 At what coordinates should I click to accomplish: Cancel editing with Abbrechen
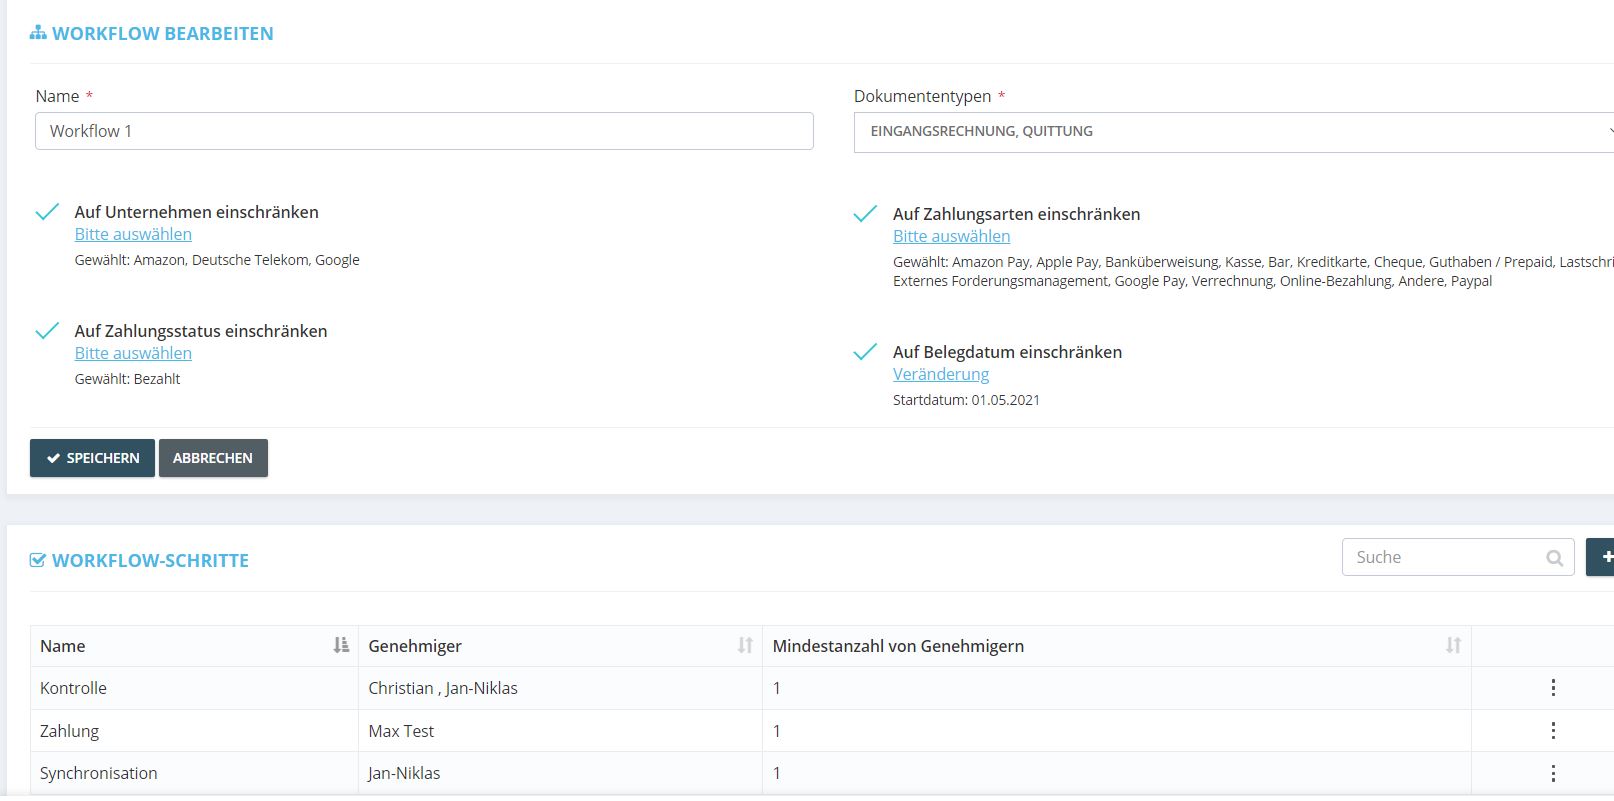pyautogui.click(x=213, y=458)
